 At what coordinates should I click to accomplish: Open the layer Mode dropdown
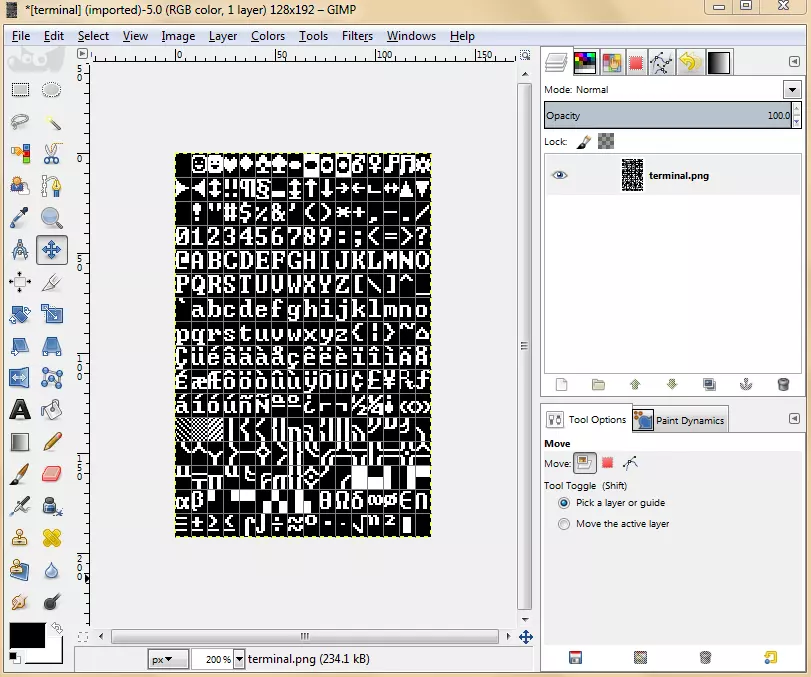point(792,90)
